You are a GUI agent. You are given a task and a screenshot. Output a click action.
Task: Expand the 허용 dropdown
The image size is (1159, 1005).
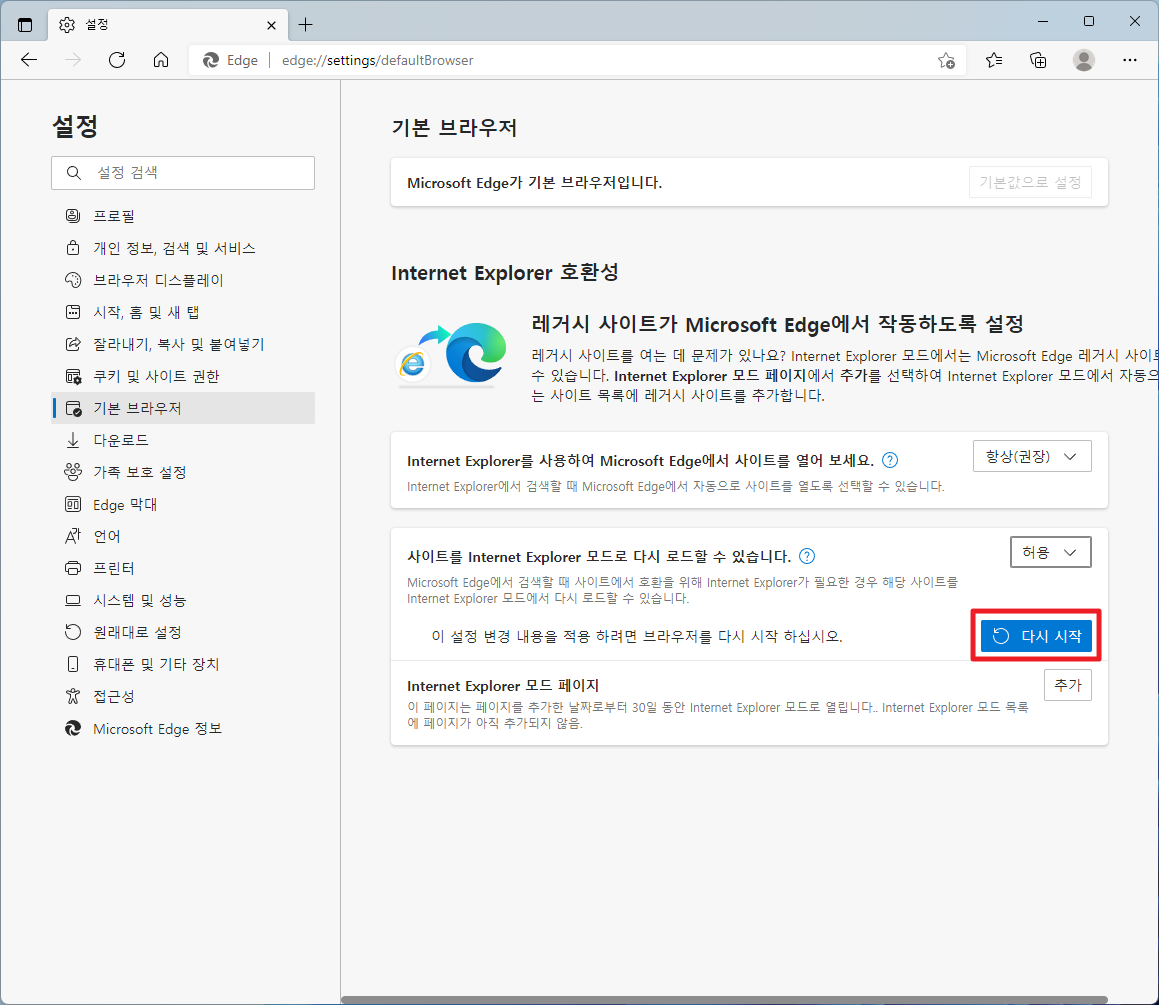tap(1050, 553)
